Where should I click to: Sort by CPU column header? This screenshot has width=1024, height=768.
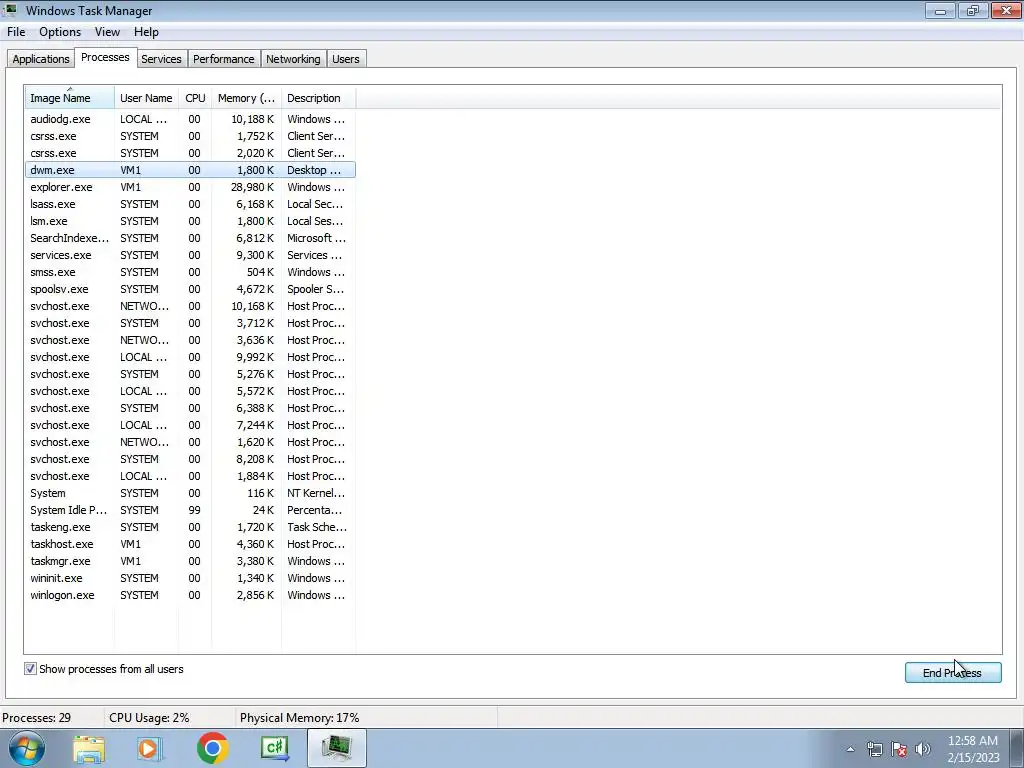point(195,98)
